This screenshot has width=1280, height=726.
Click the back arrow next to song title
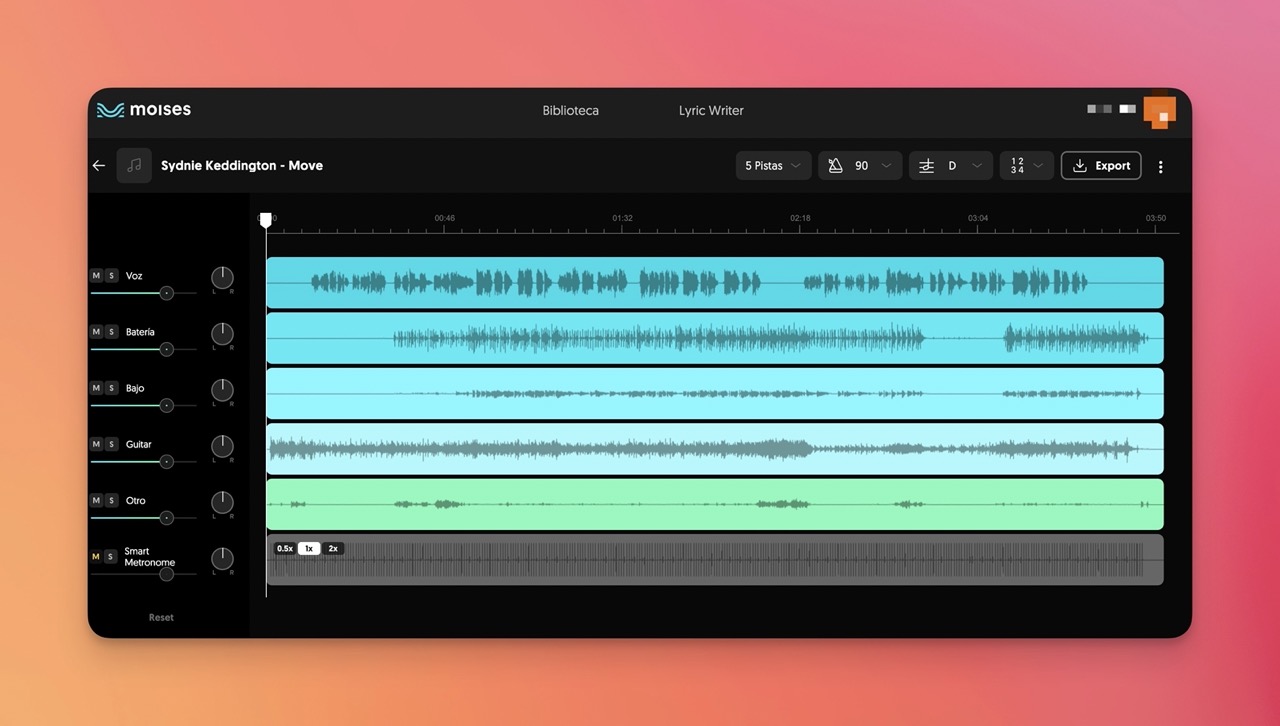tap(98, 165)
